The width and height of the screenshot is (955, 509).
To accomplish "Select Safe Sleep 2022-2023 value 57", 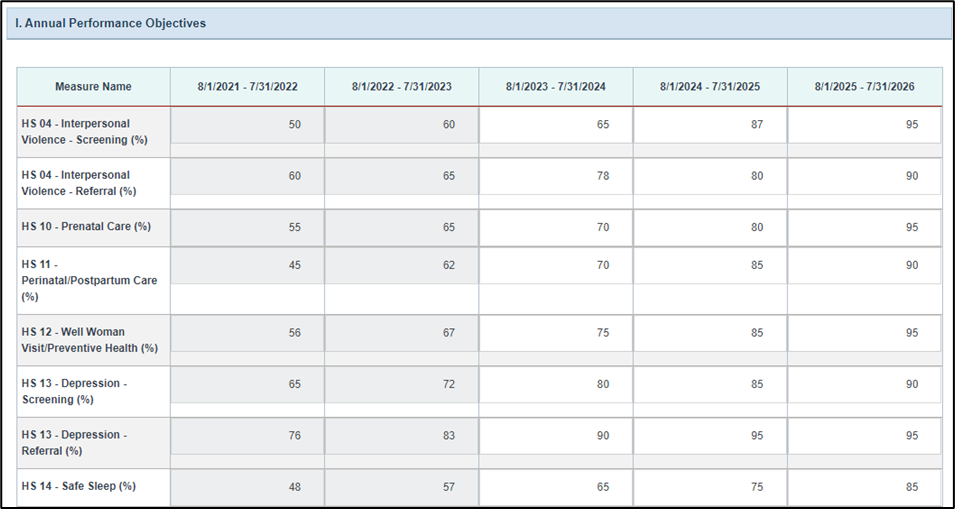I will [x=401, y=487].
